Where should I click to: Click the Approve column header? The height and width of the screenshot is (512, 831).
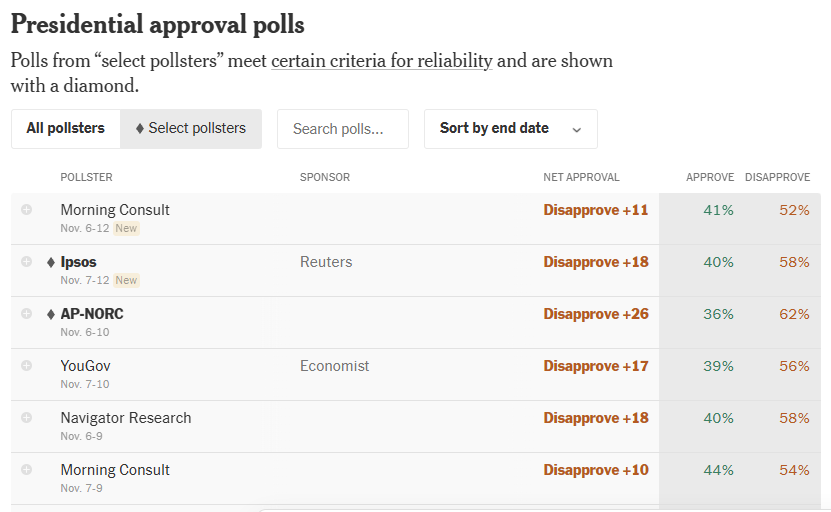click(710, 177)
